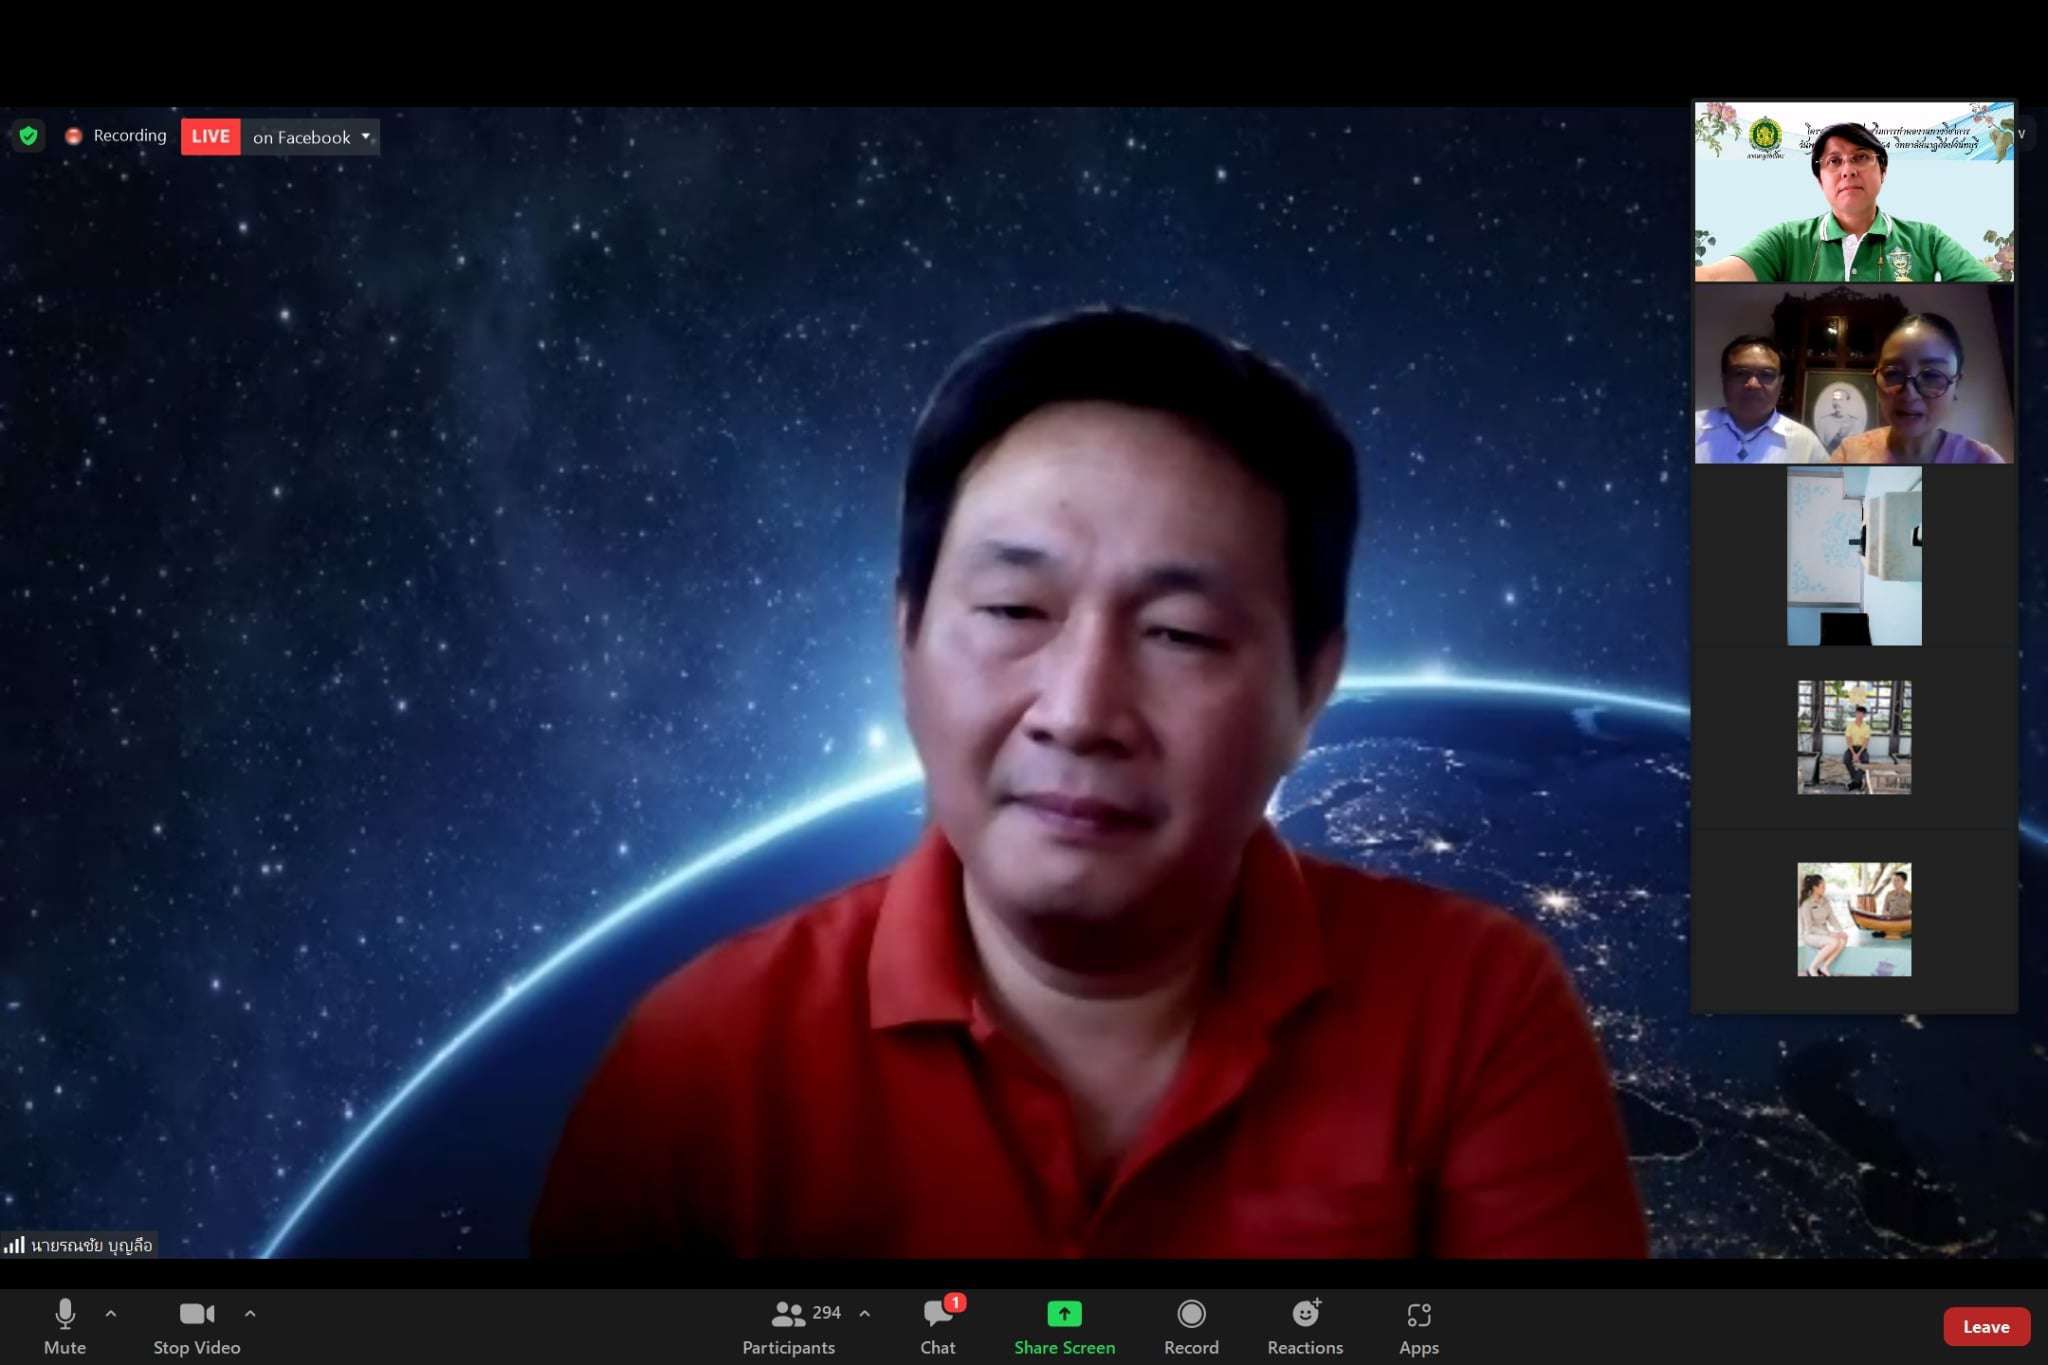Viewport: 2048px width, 1365px height.
Task: Select the green-shirt participant video thumbnail
Action: (1853, 191)
